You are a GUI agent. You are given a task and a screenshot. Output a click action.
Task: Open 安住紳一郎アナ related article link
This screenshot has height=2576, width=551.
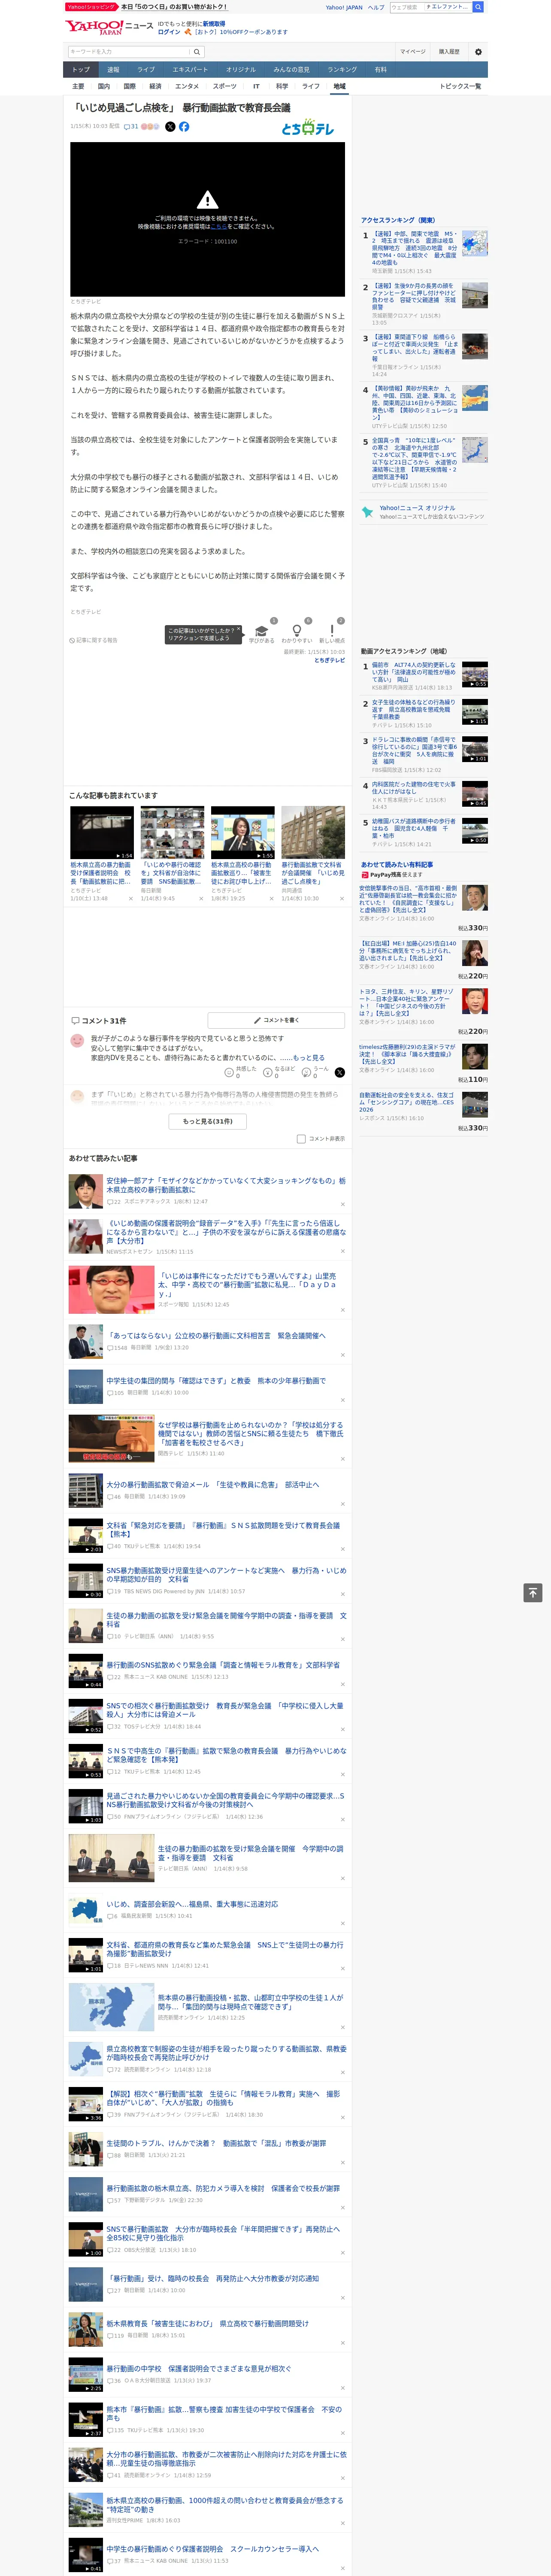pyautogui.click(x=226, y=1186)
